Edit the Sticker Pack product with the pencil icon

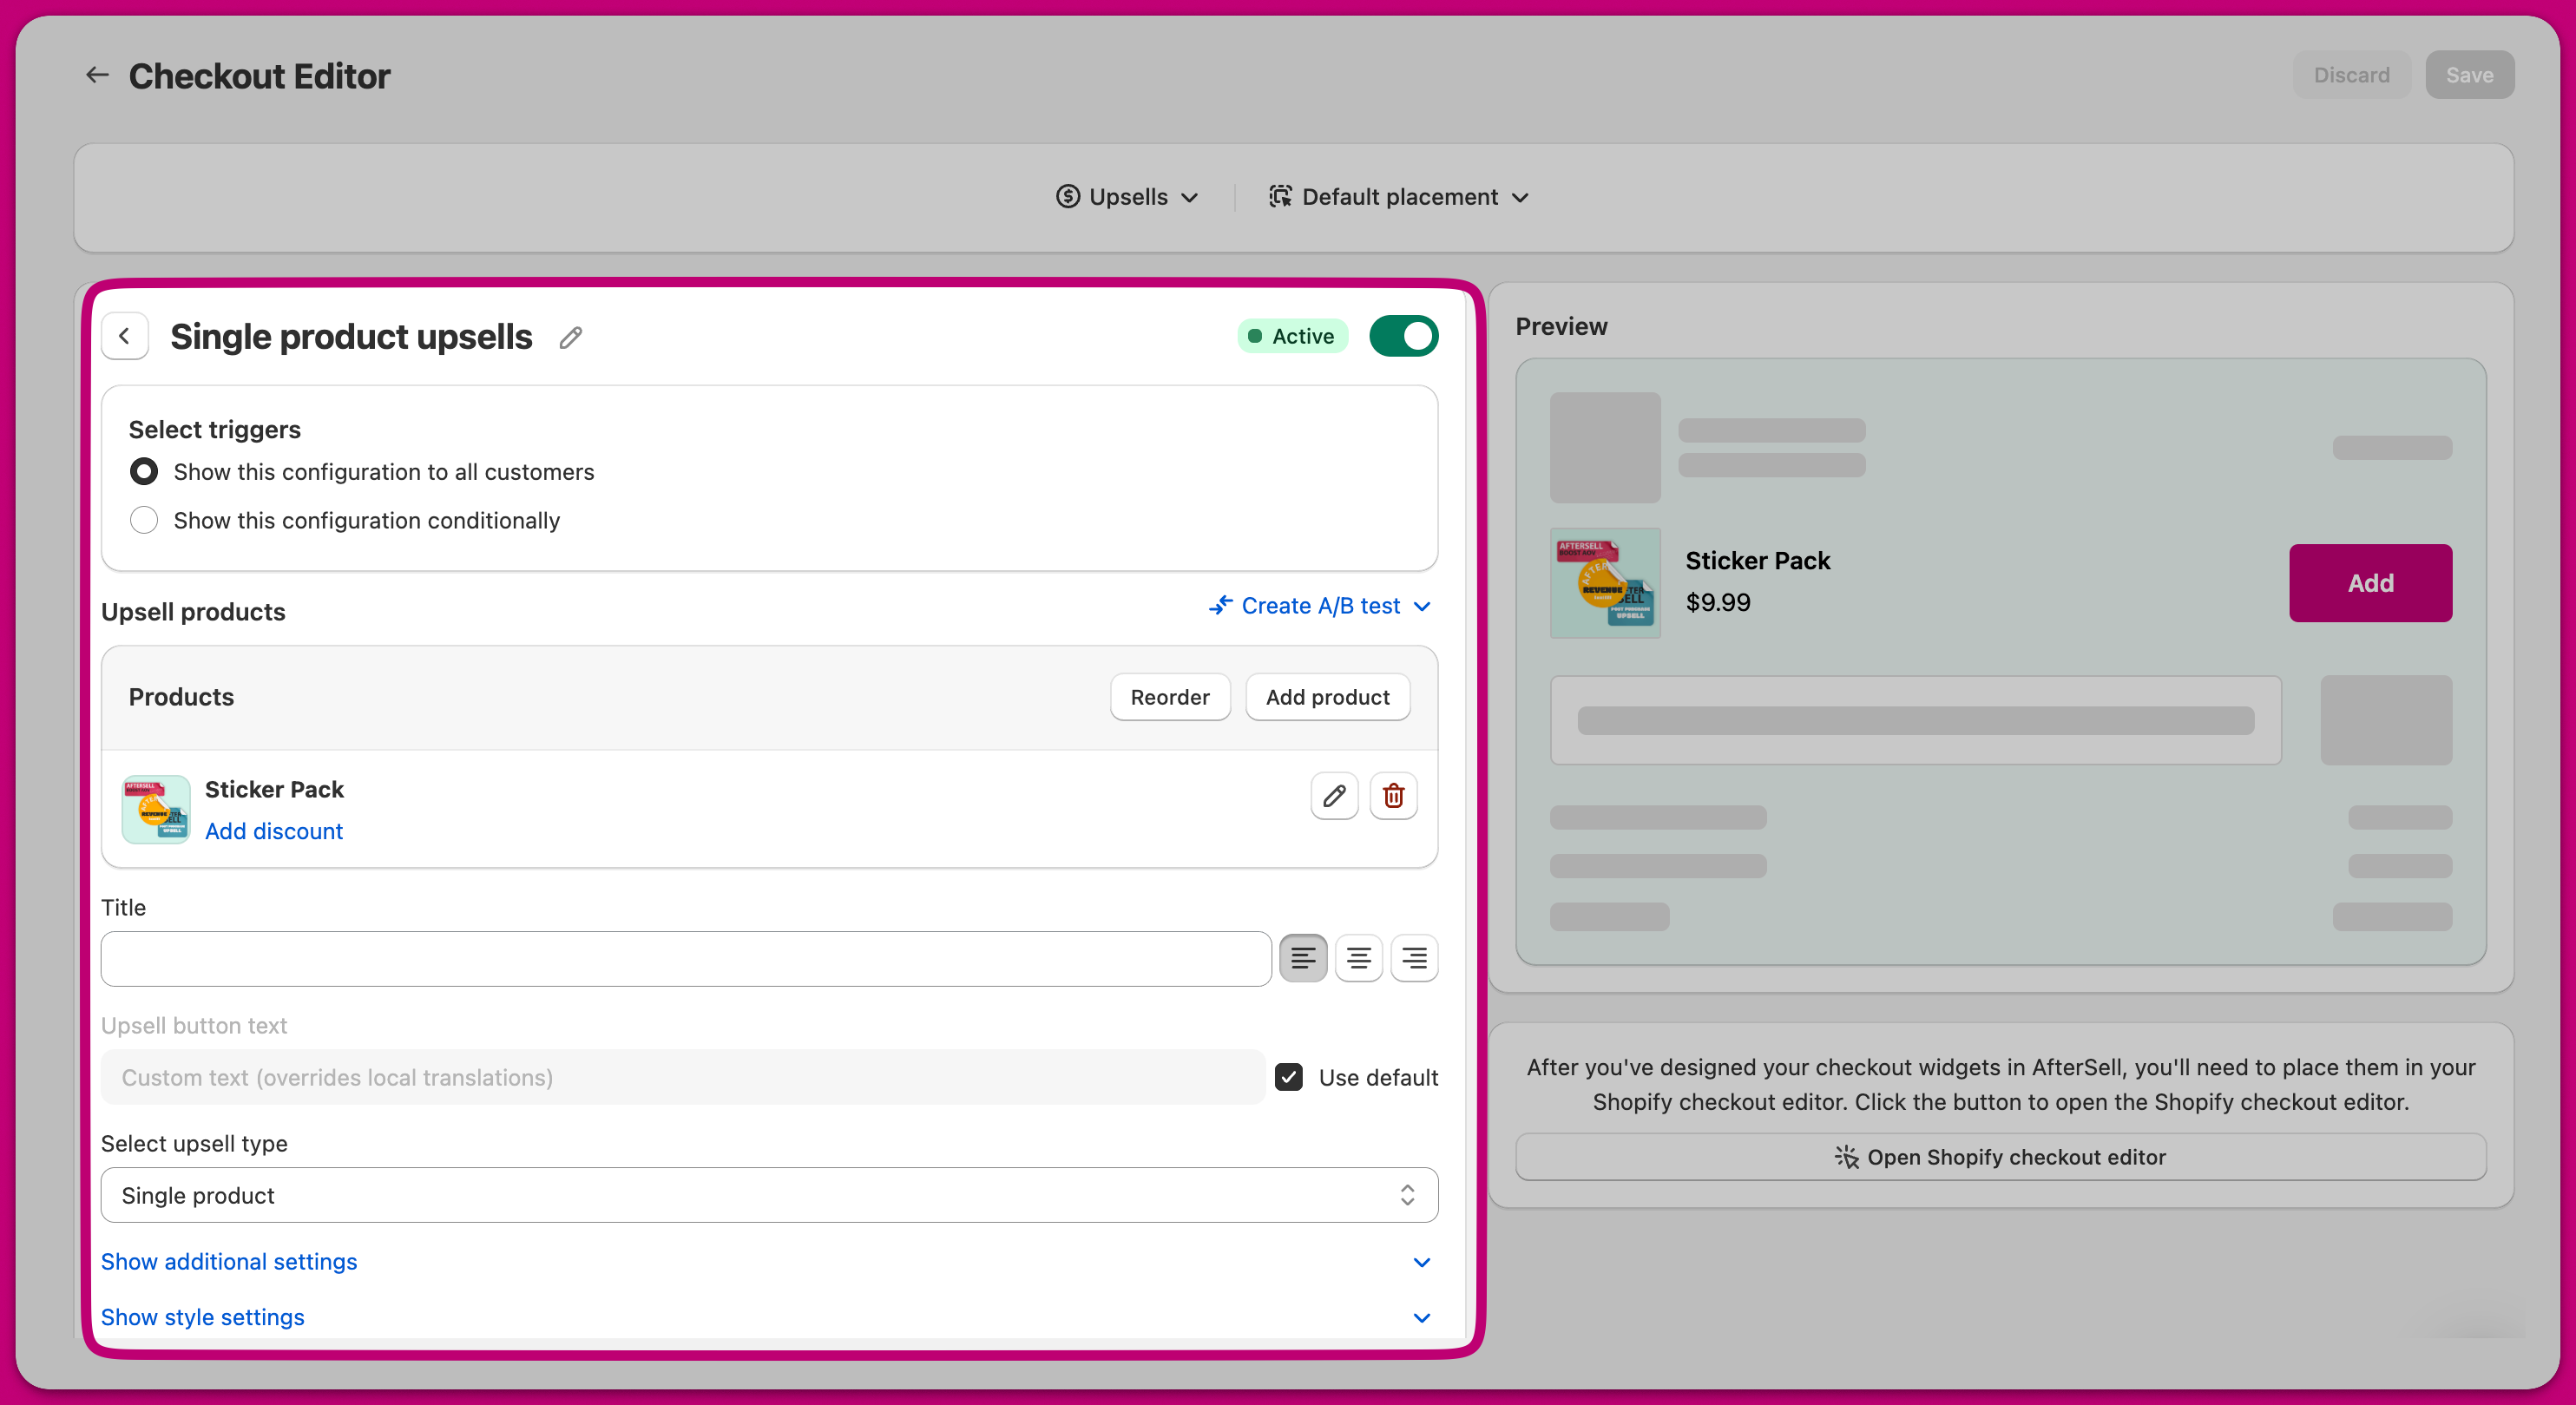tap(1333, 796)
